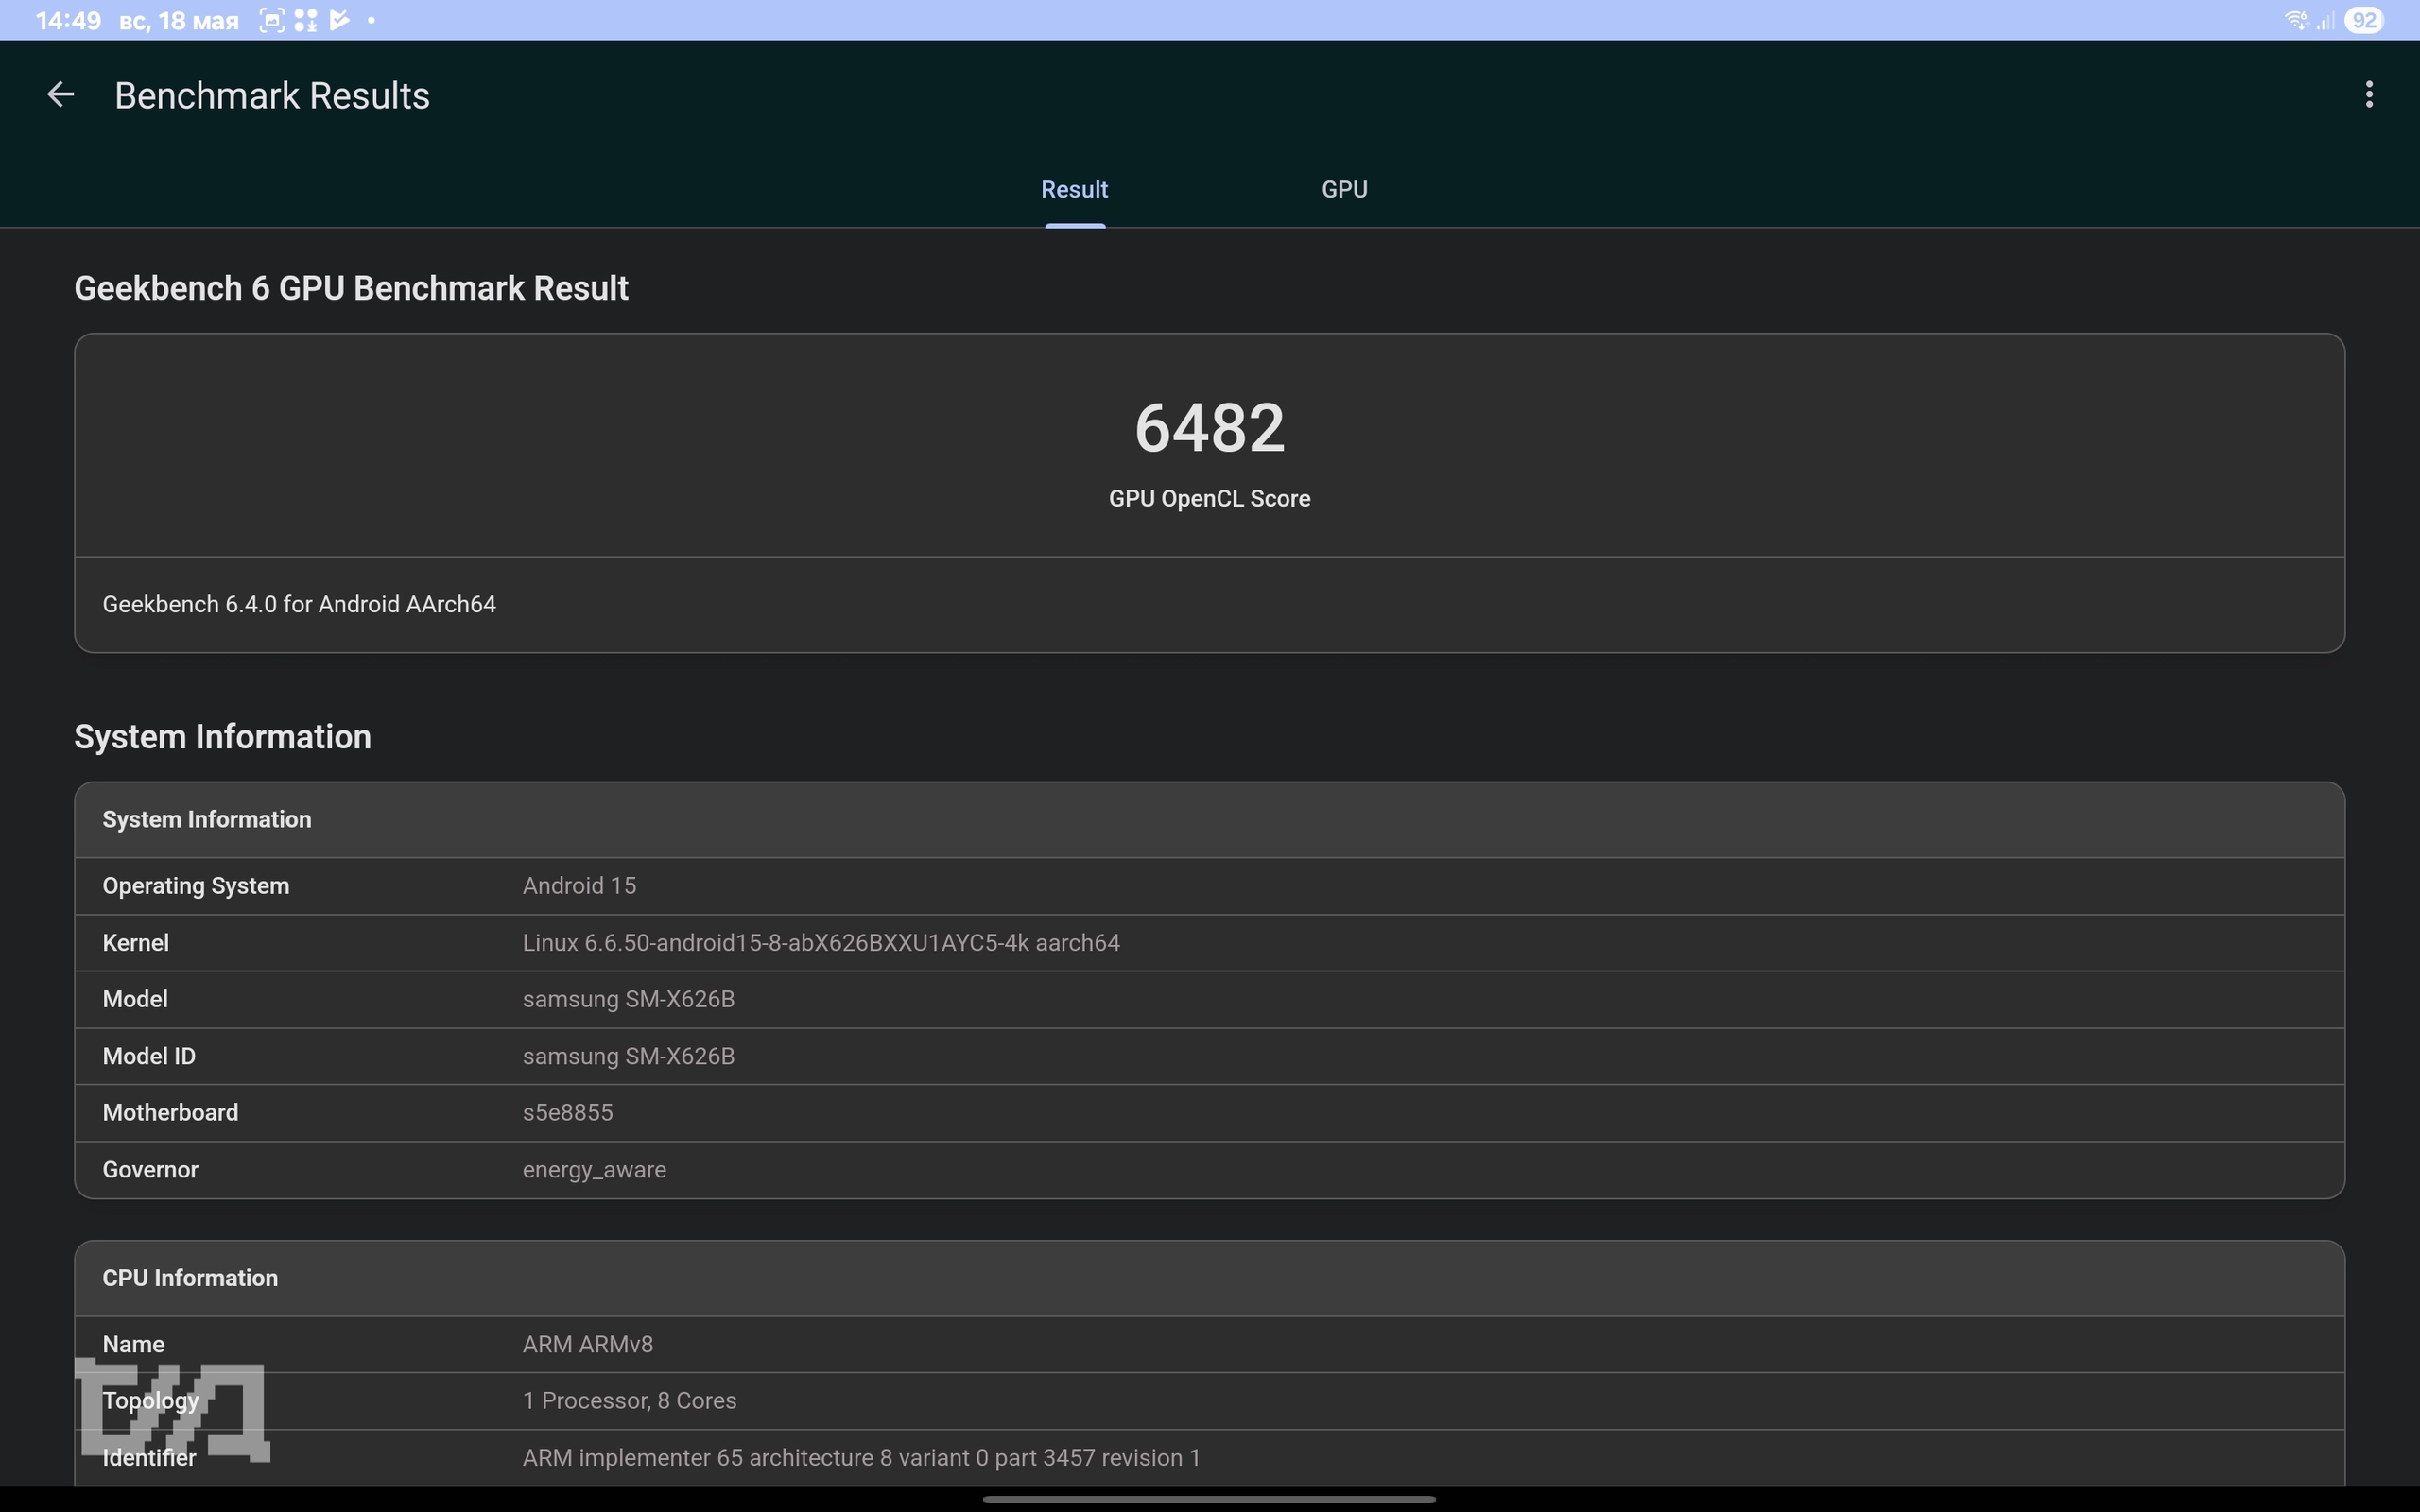Click the Kernel label
The width and height of the screenshot is (2420, 1512).
(135, 943)
